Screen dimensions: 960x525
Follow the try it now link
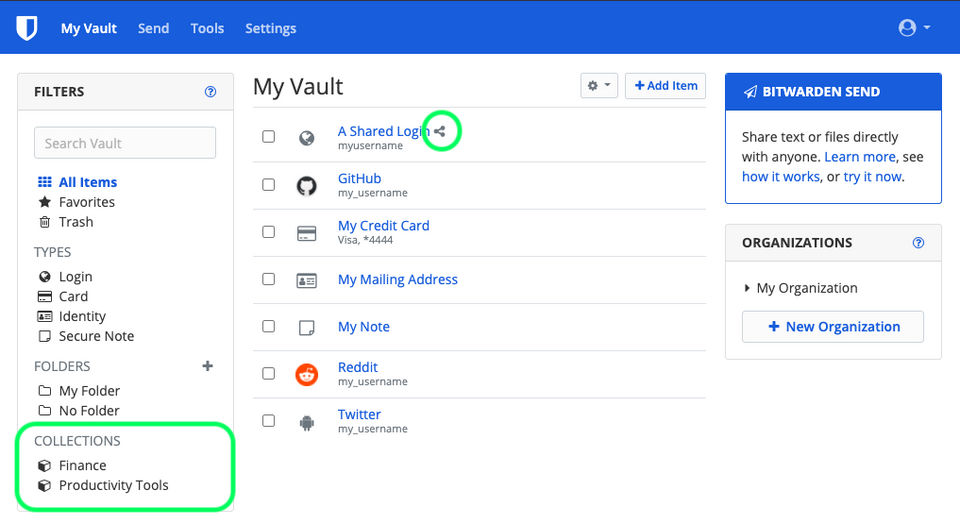[x=872, y=177]
